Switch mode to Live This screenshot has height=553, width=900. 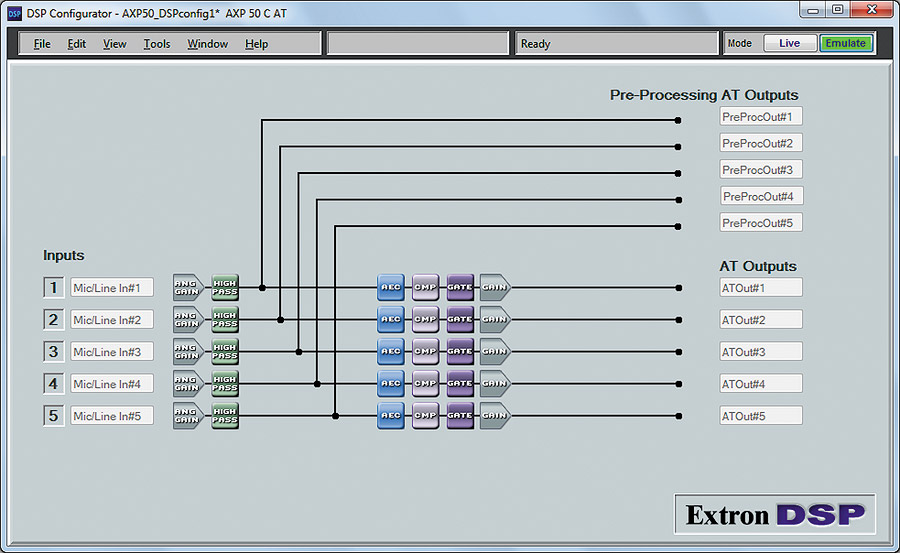pyautogui.click(x=790, y=43)
